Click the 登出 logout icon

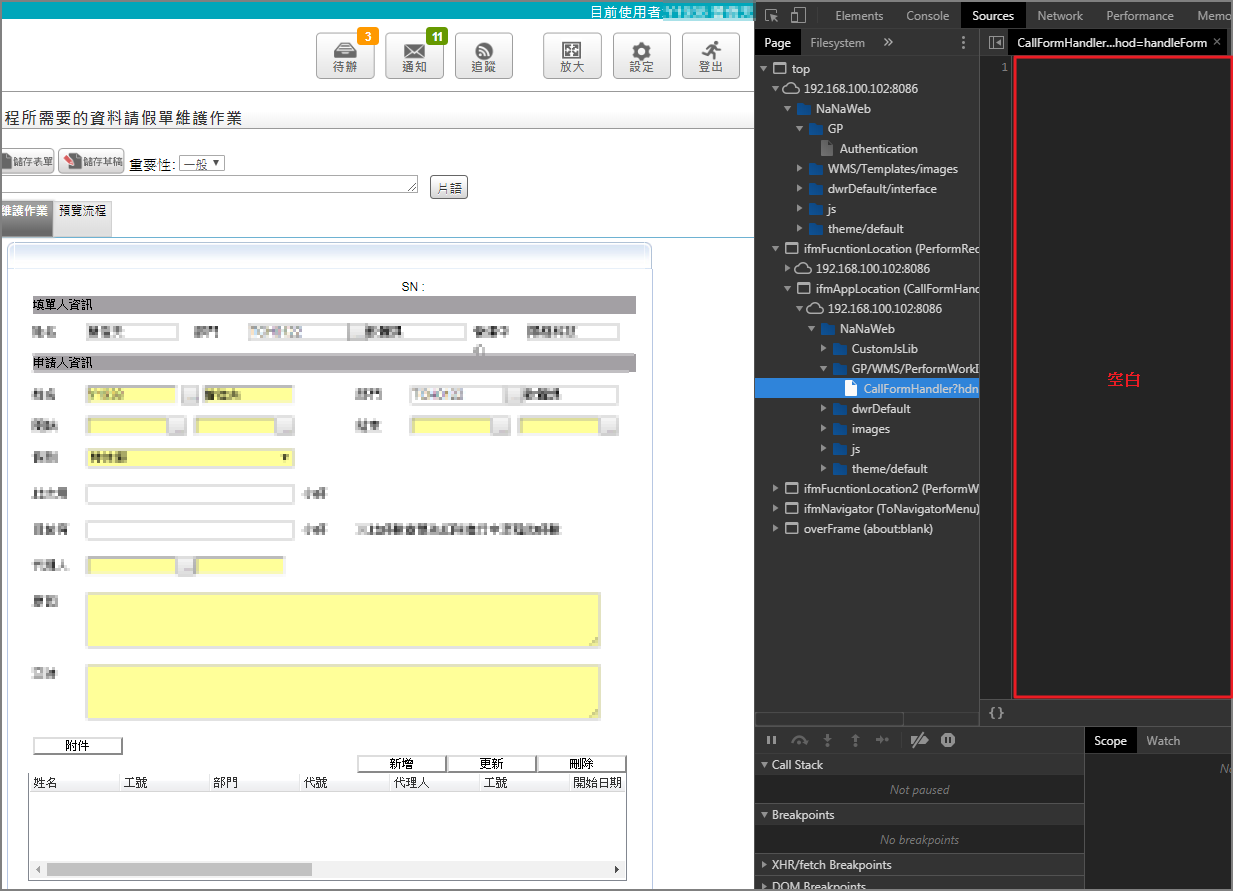(710, 56)
